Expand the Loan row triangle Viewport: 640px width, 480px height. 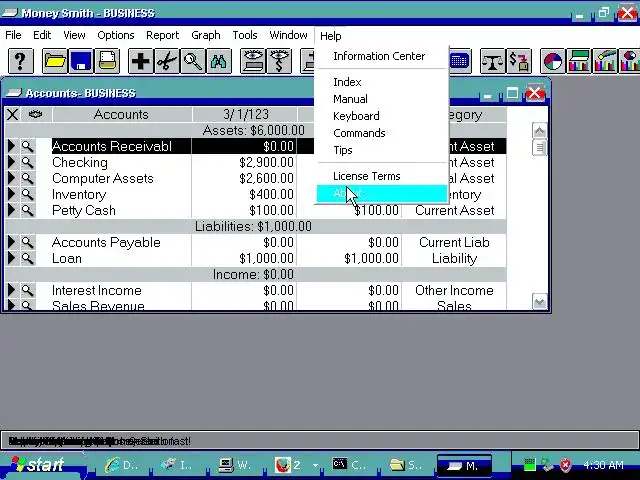[12, 258]
